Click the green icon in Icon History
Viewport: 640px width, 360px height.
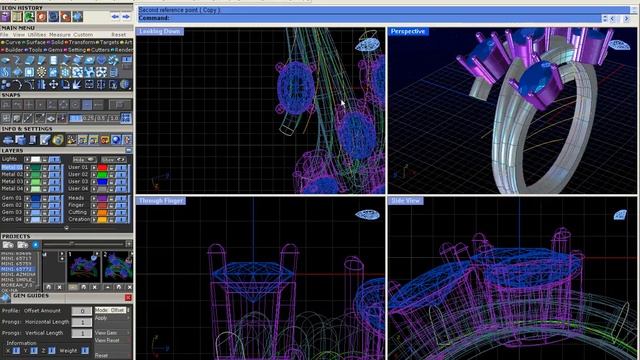tap(29, 17)
